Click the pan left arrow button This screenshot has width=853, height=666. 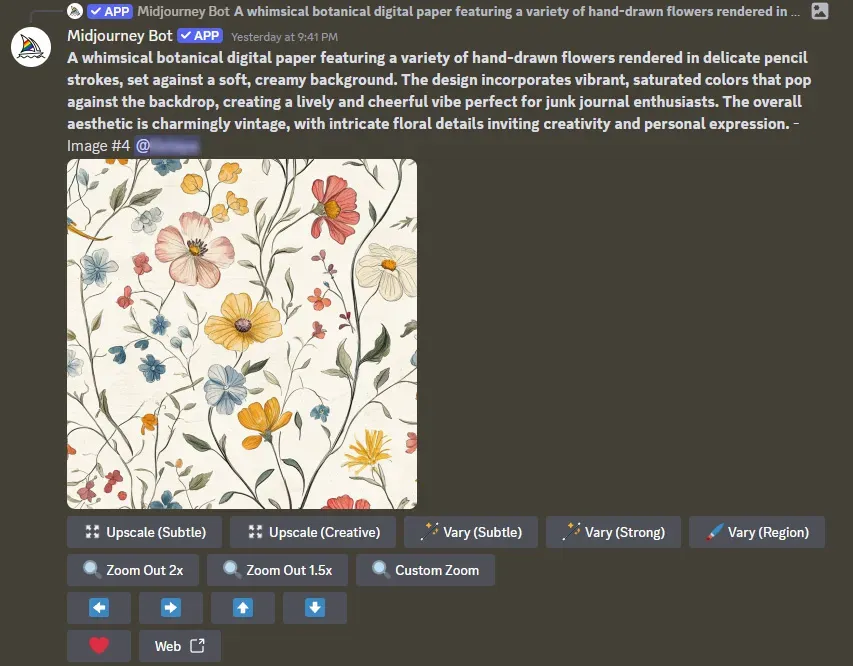(x=98, y=608)
